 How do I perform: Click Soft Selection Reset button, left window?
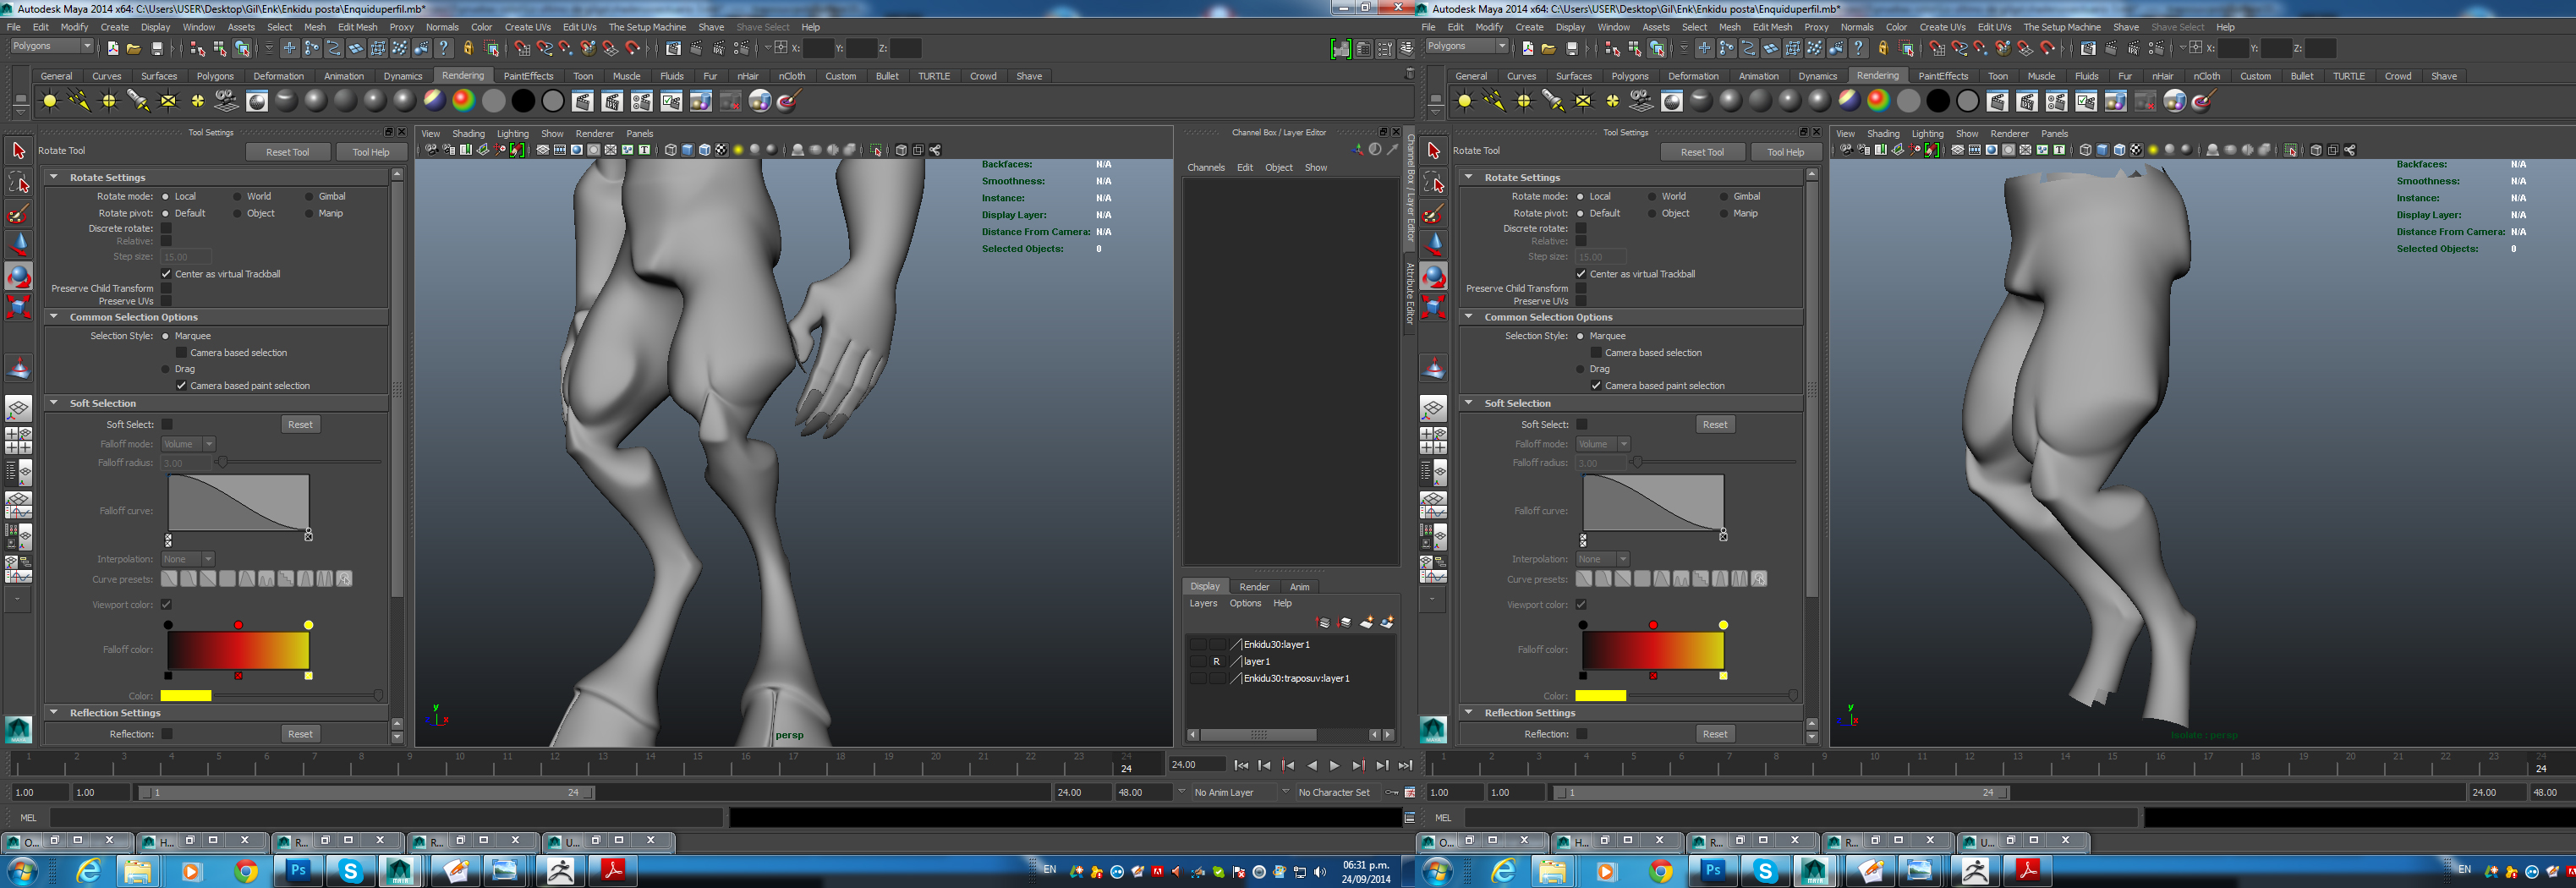point(300,424)
